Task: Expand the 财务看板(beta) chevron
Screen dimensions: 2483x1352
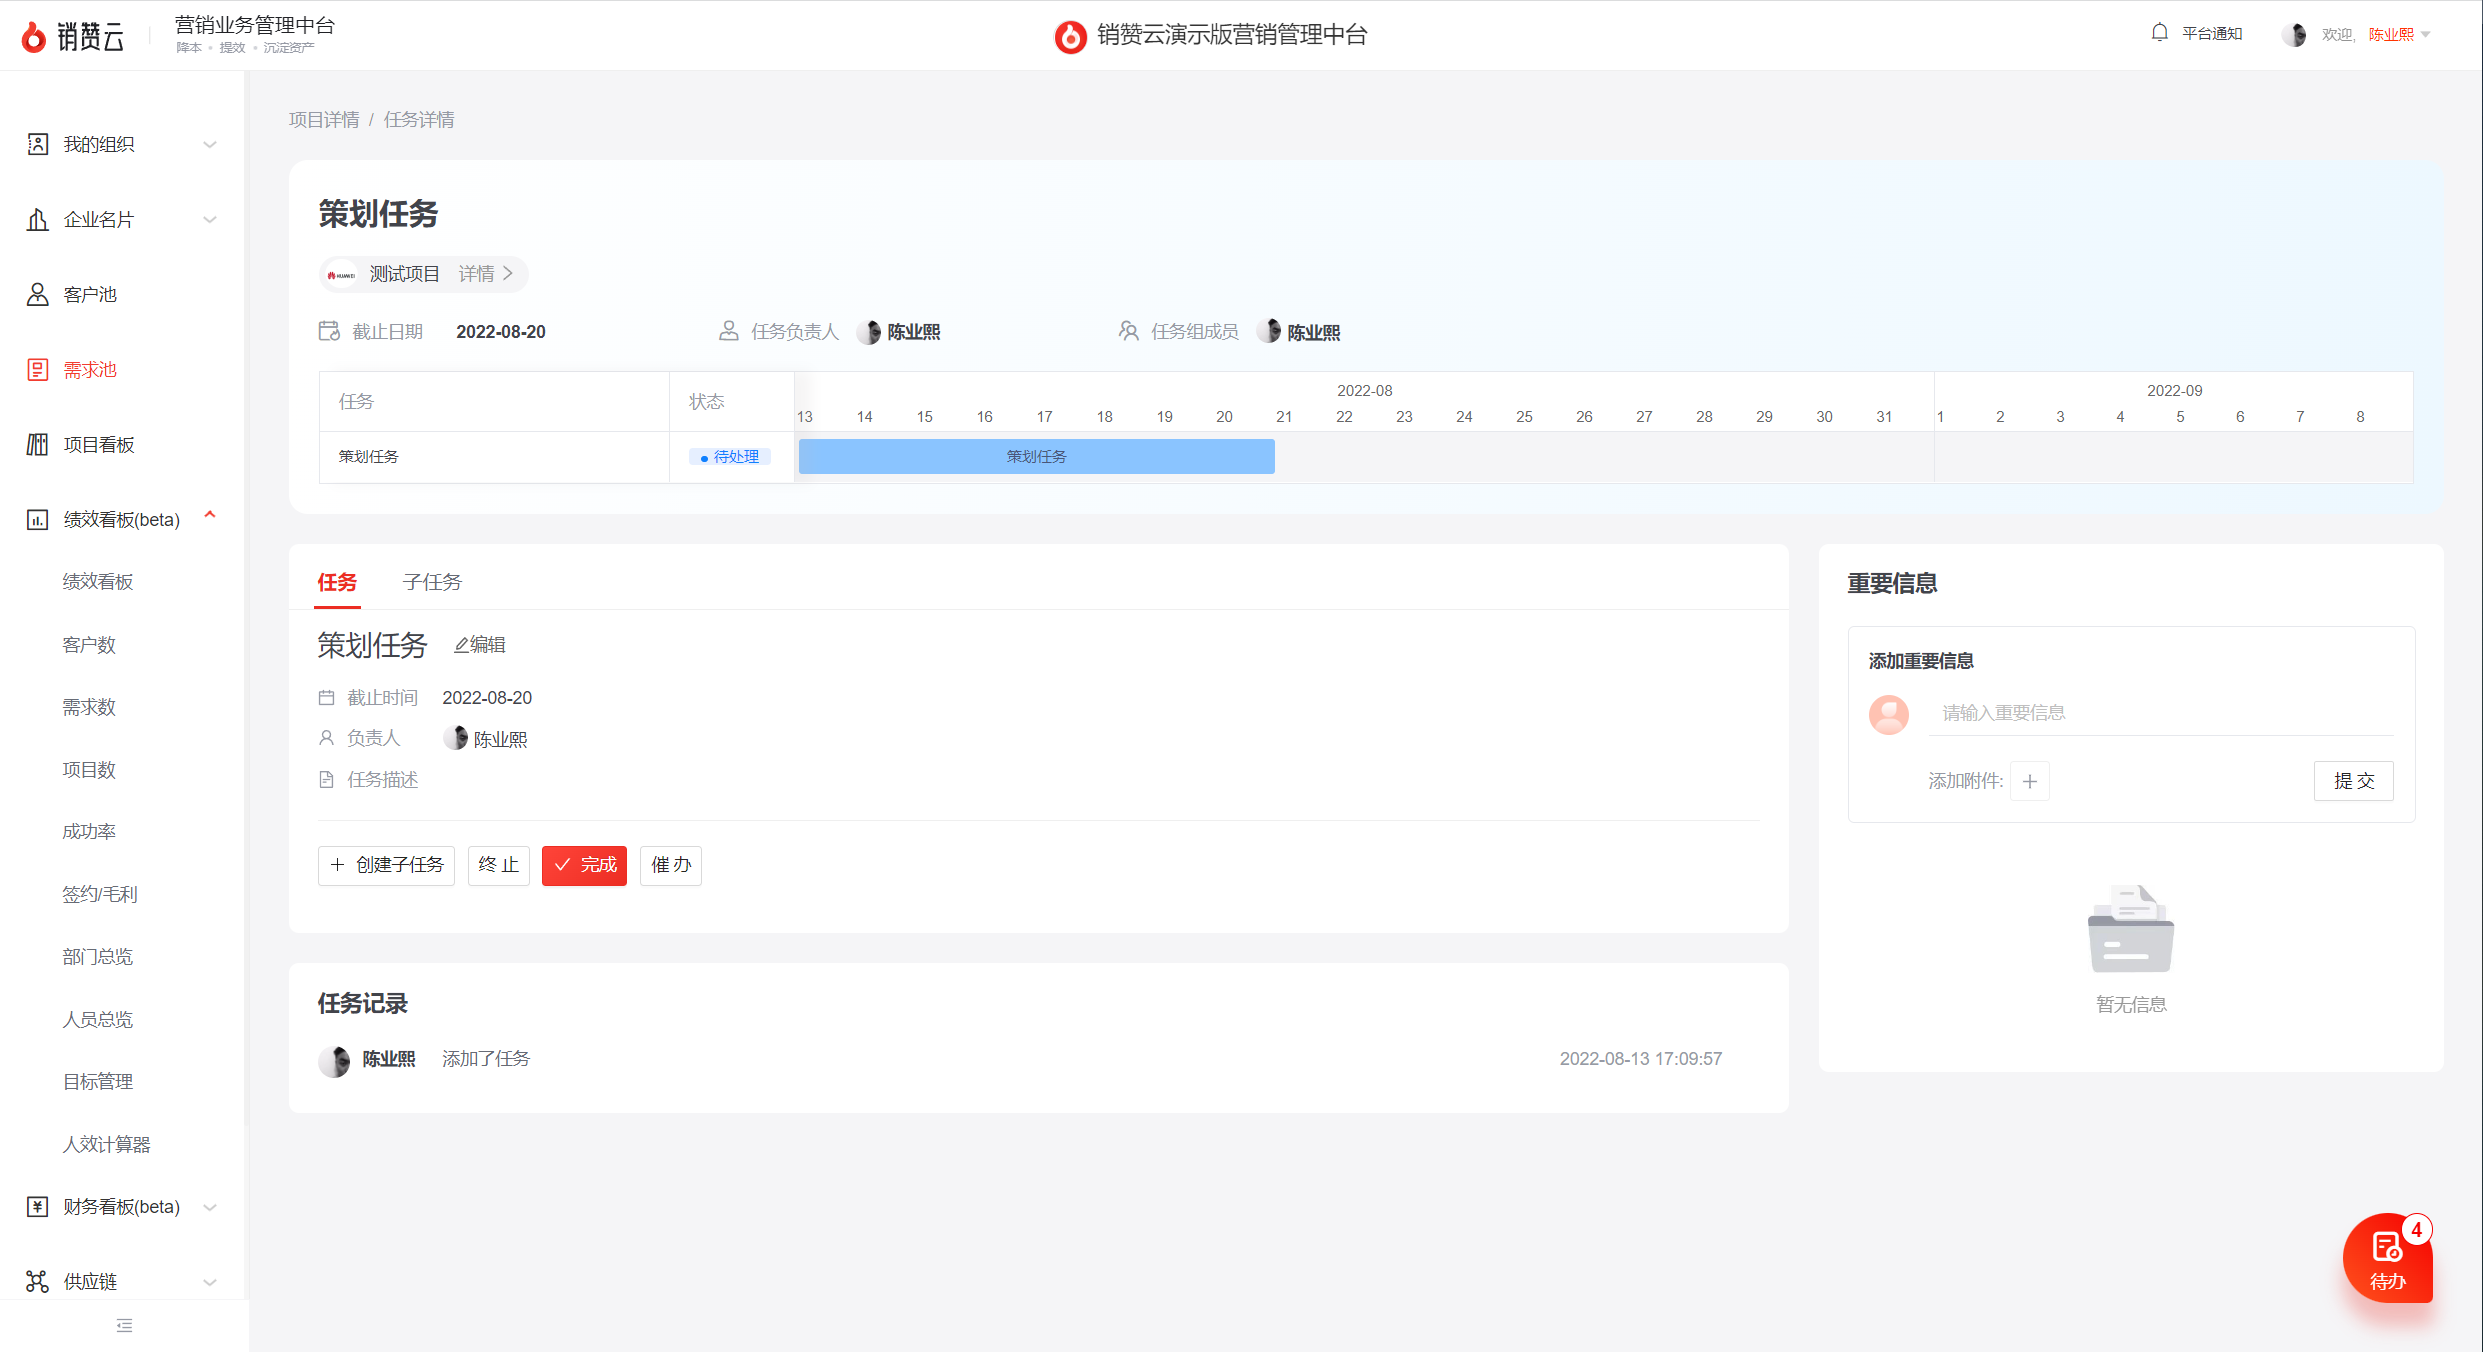Action: point(210,1207)
